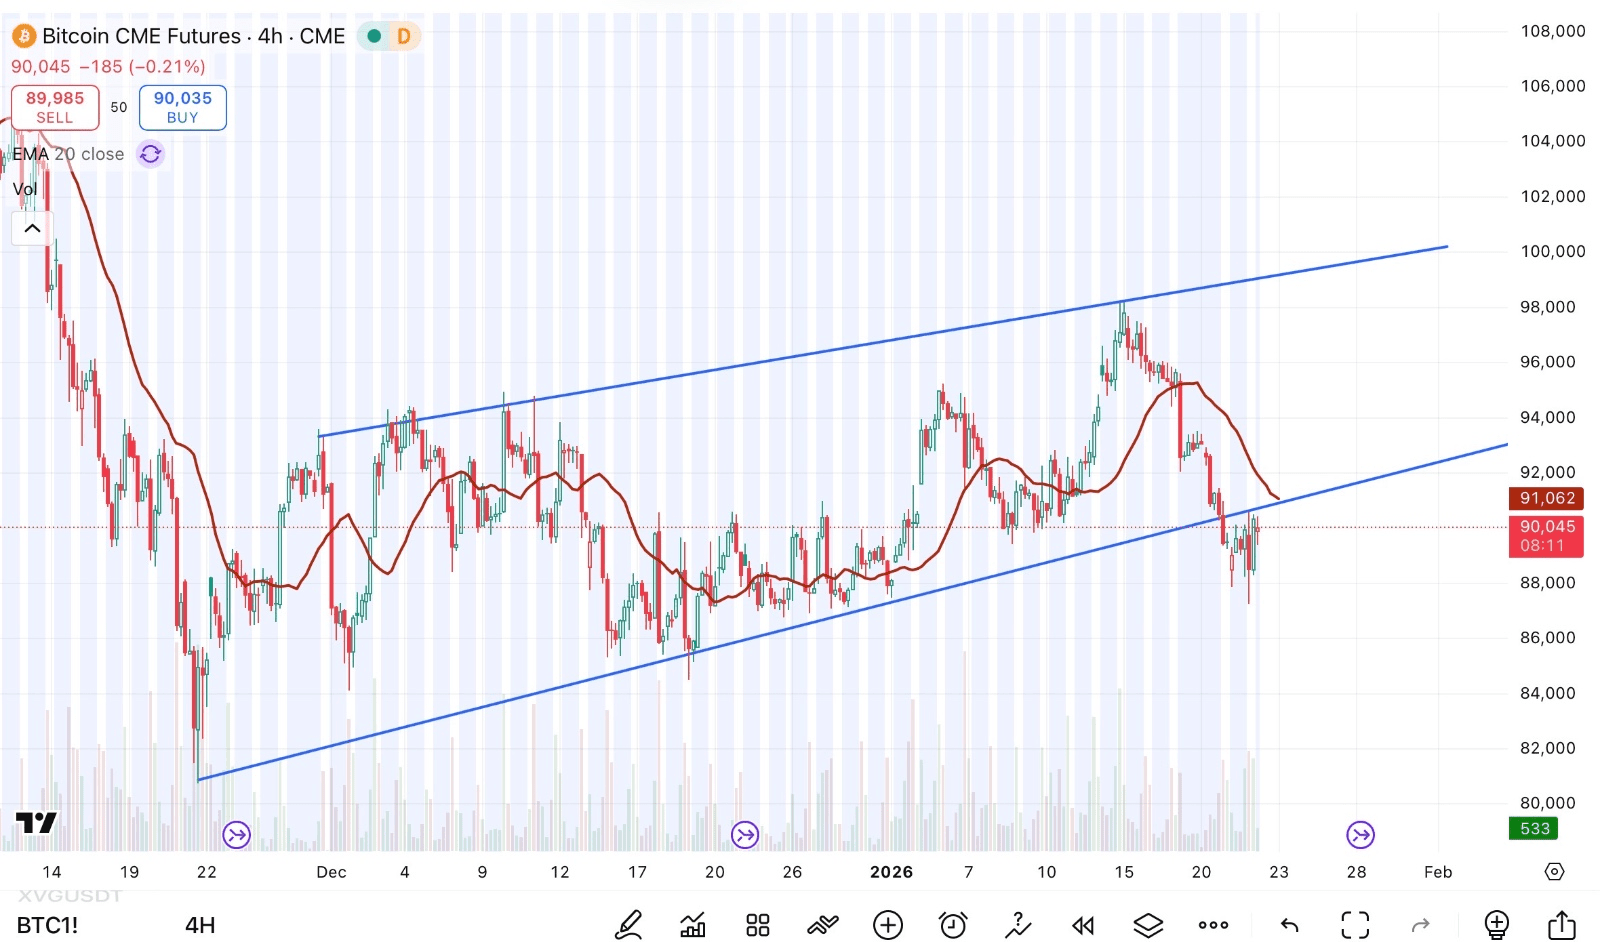1600x942 pixels.
Task: Tap the question-mark line forecast icon
Action: [x=1018, y=925]
